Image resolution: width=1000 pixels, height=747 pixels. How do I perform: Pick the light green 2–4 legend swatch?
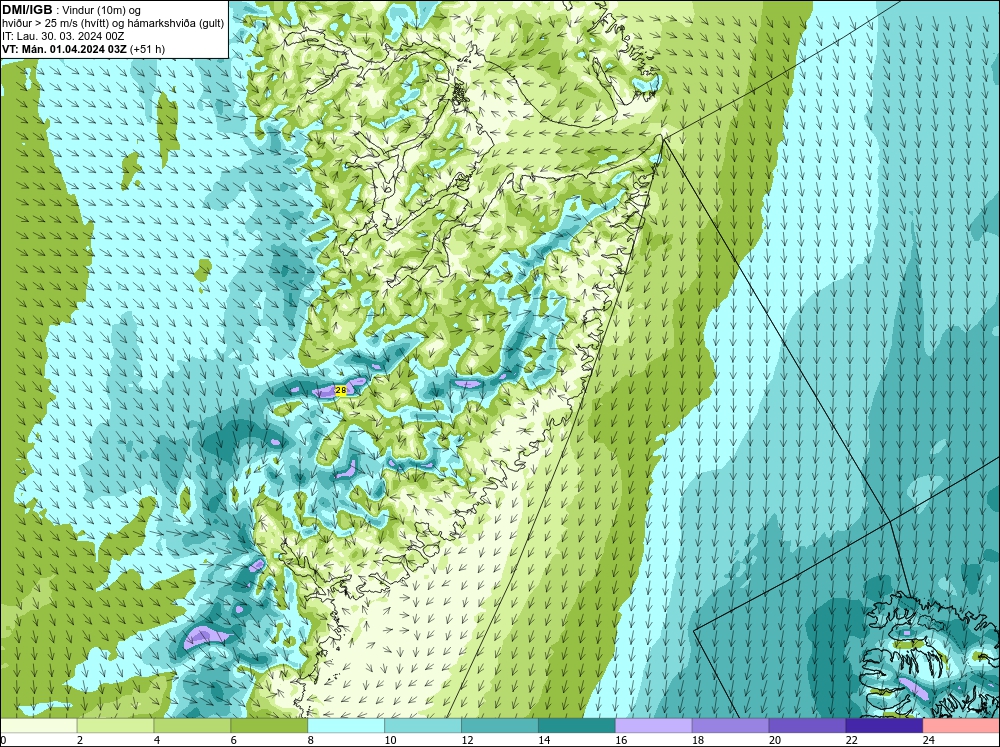pos(115,726)
